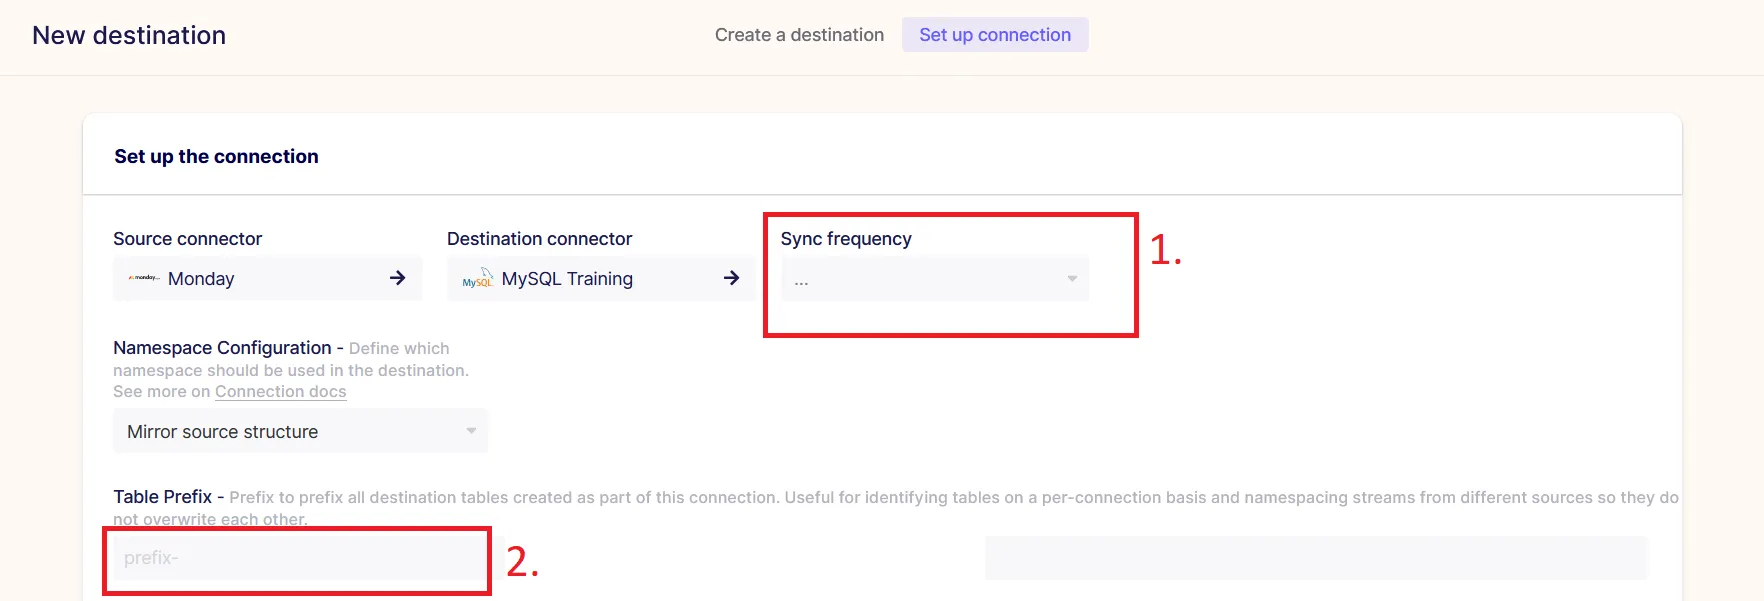Click the MySQL Training destination connector field

tap(601, 279)
